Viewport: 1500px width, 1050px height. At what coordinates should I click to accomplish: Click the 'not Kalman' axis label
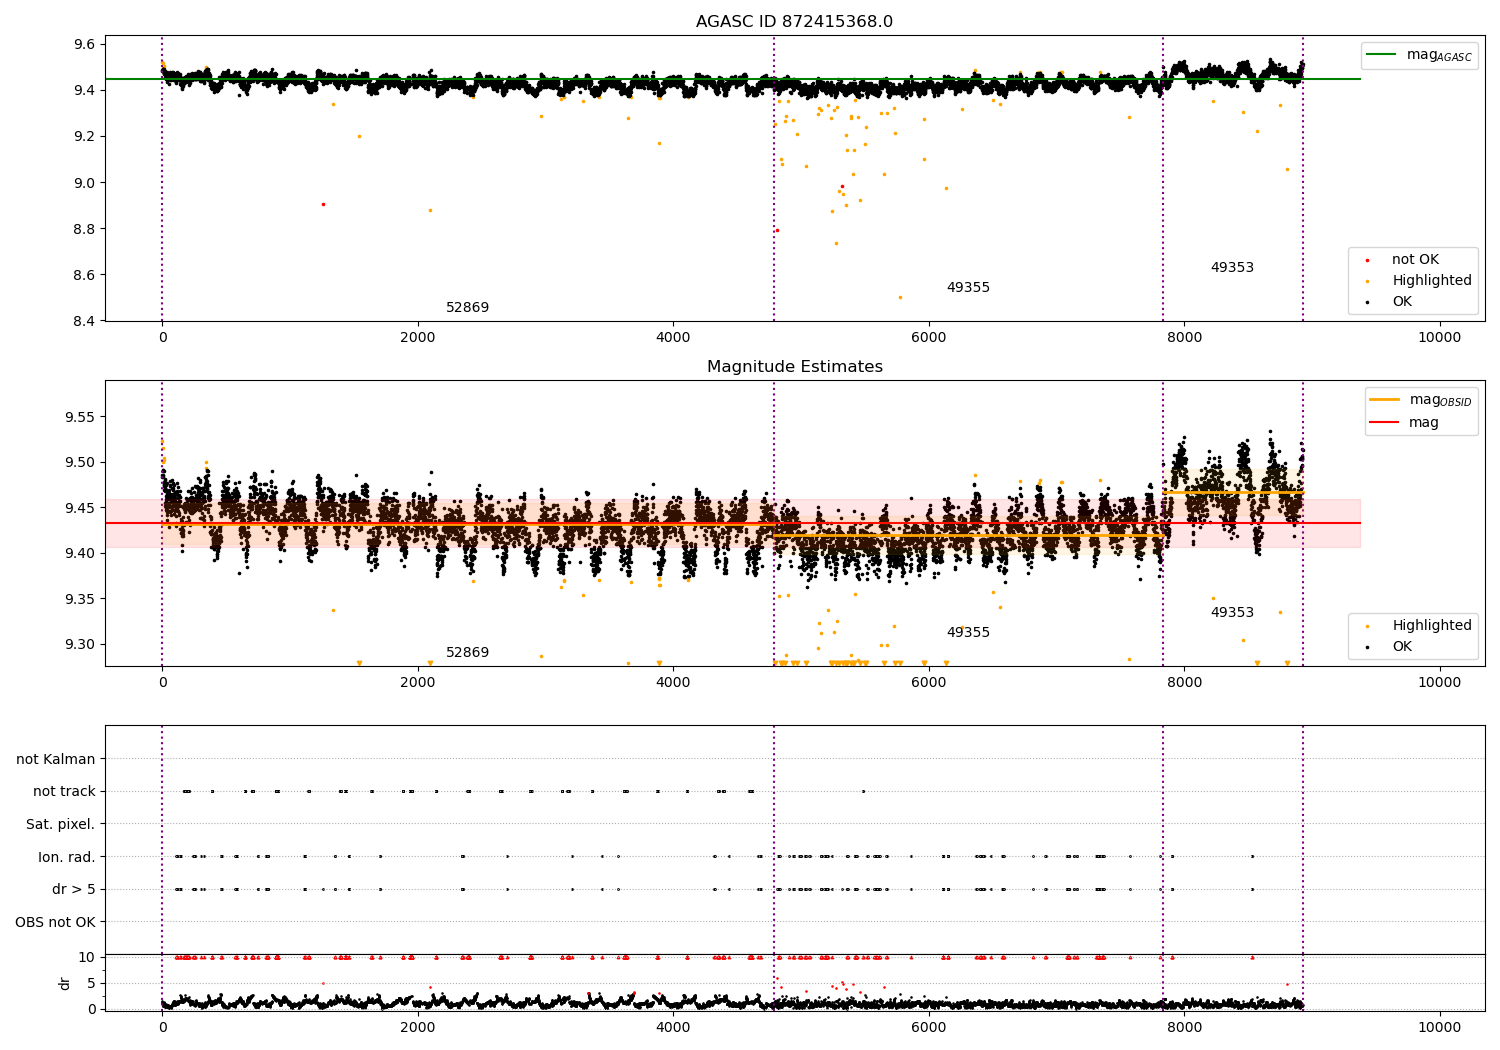tap(56, 759)
